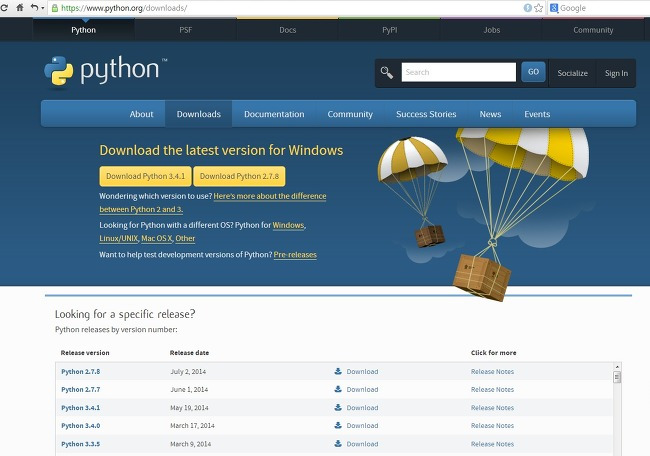Screen dimensions: 650x456
Task: Click the Sign In button
Action: coord(616,73)
